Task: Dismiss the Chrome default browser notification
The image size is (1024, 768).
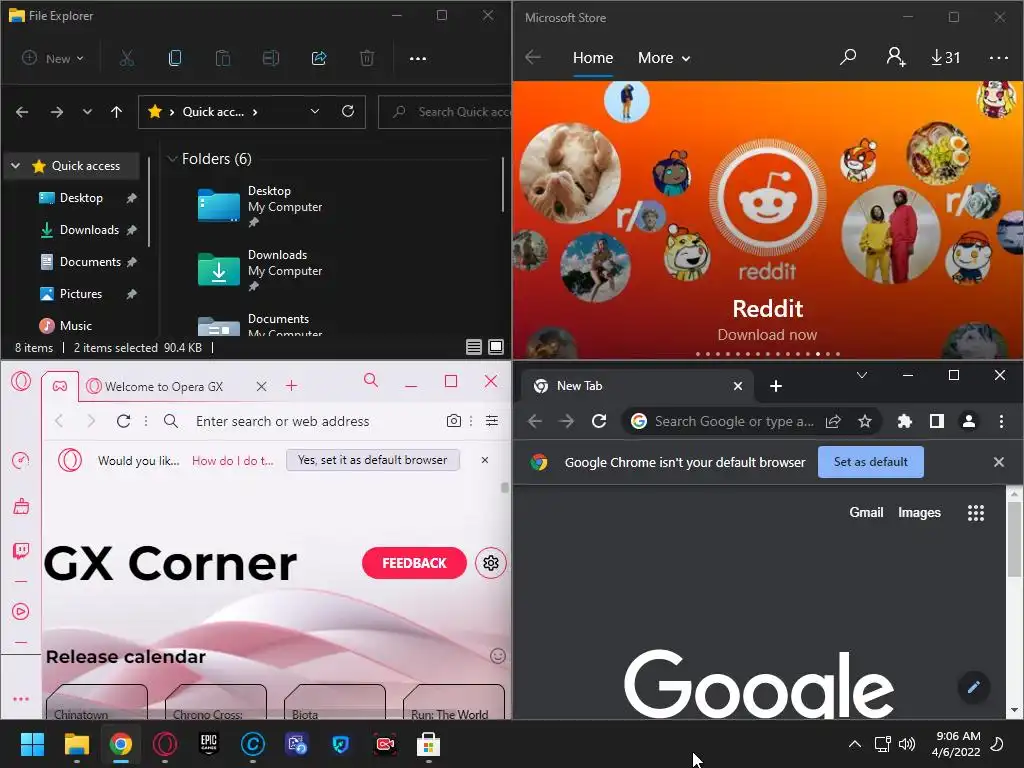Action: point(999,462)
